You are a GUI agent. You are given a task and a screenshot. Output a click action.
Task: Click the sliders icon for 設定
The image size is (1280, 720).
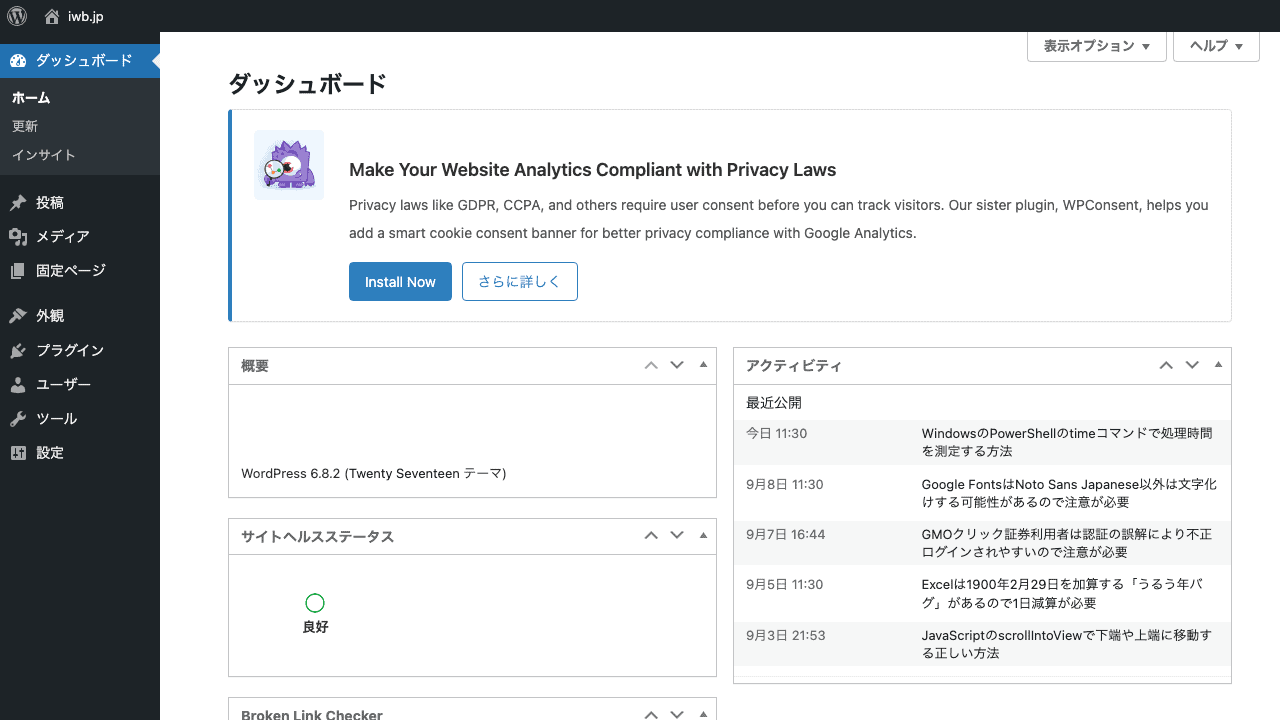[x=18, y=453]
